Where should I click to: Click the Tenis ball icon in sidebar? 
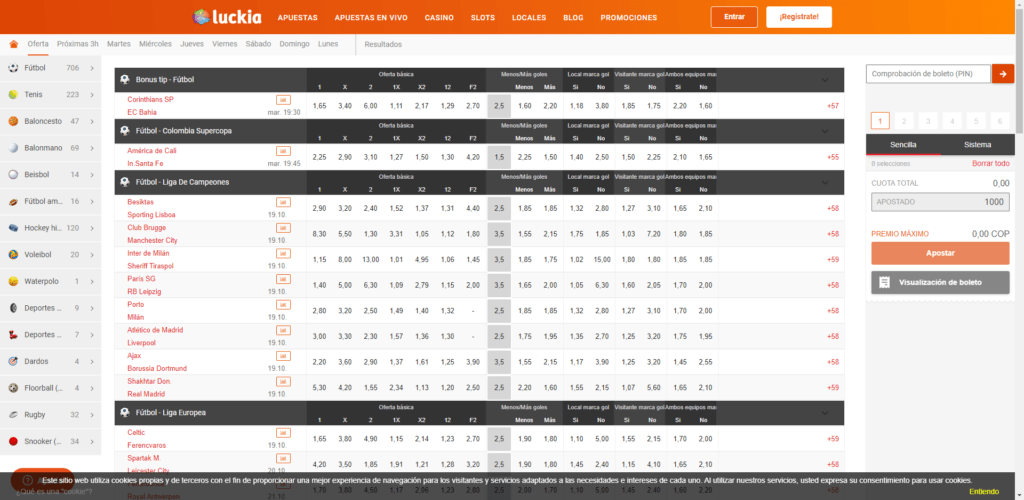[13, 94]
